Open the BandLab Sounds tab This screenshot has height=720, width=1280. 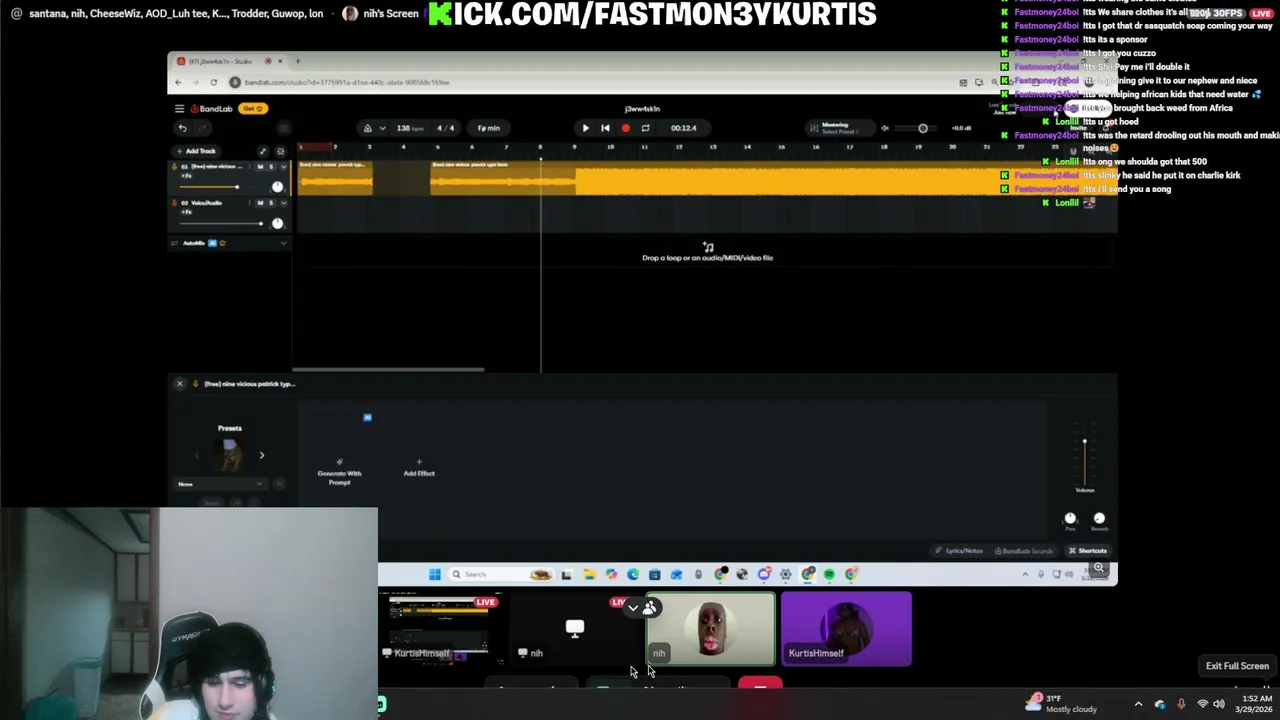[1024, 551]
